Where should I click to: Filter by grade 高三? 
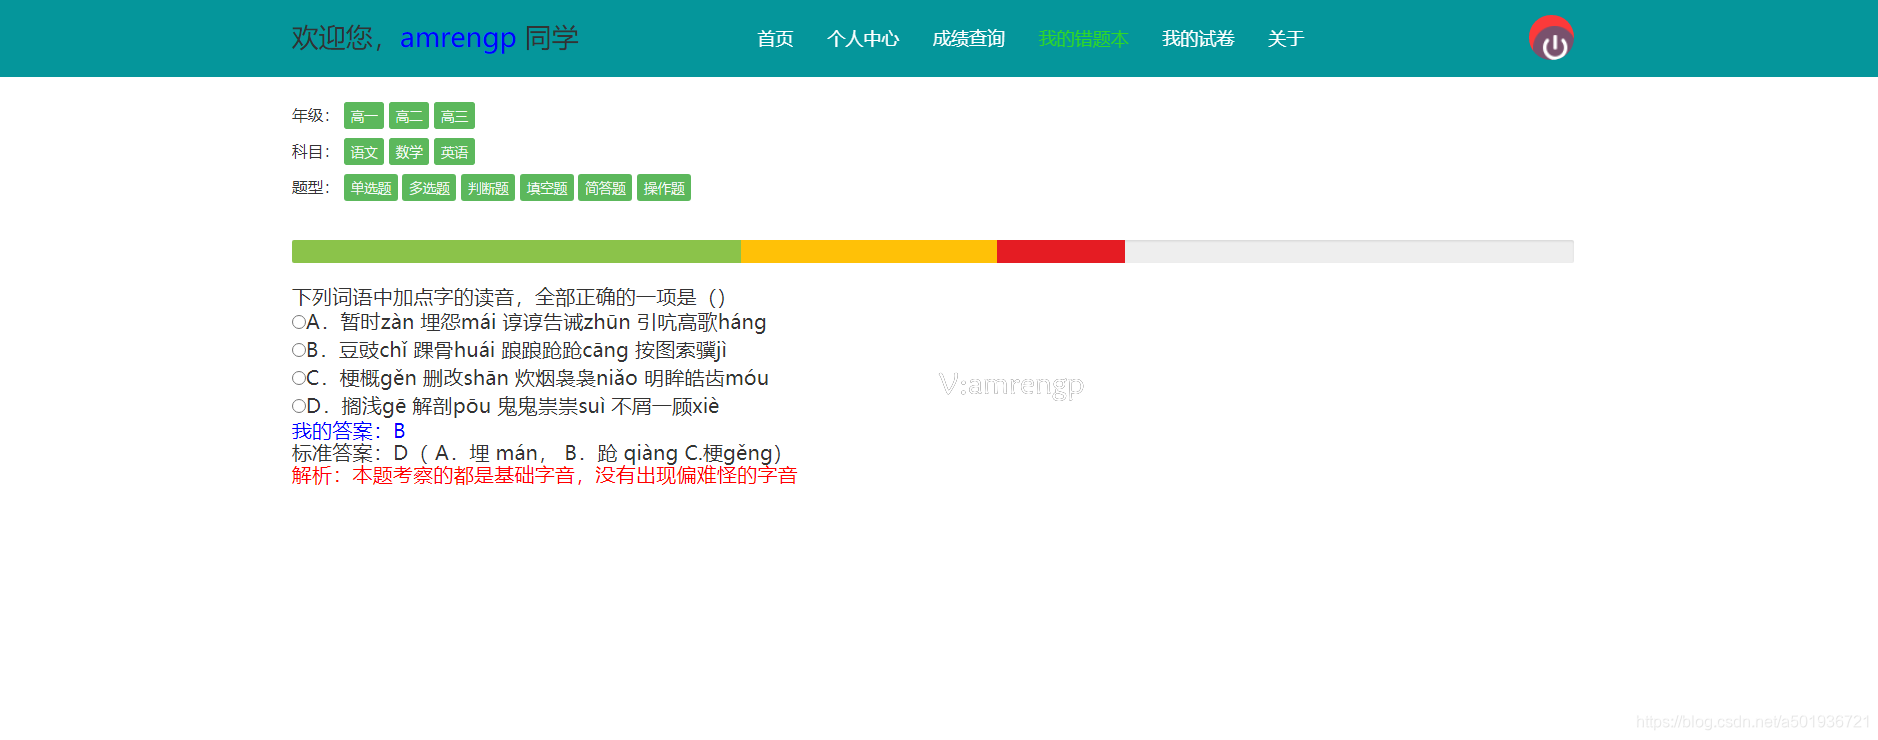tap(454, 116)
